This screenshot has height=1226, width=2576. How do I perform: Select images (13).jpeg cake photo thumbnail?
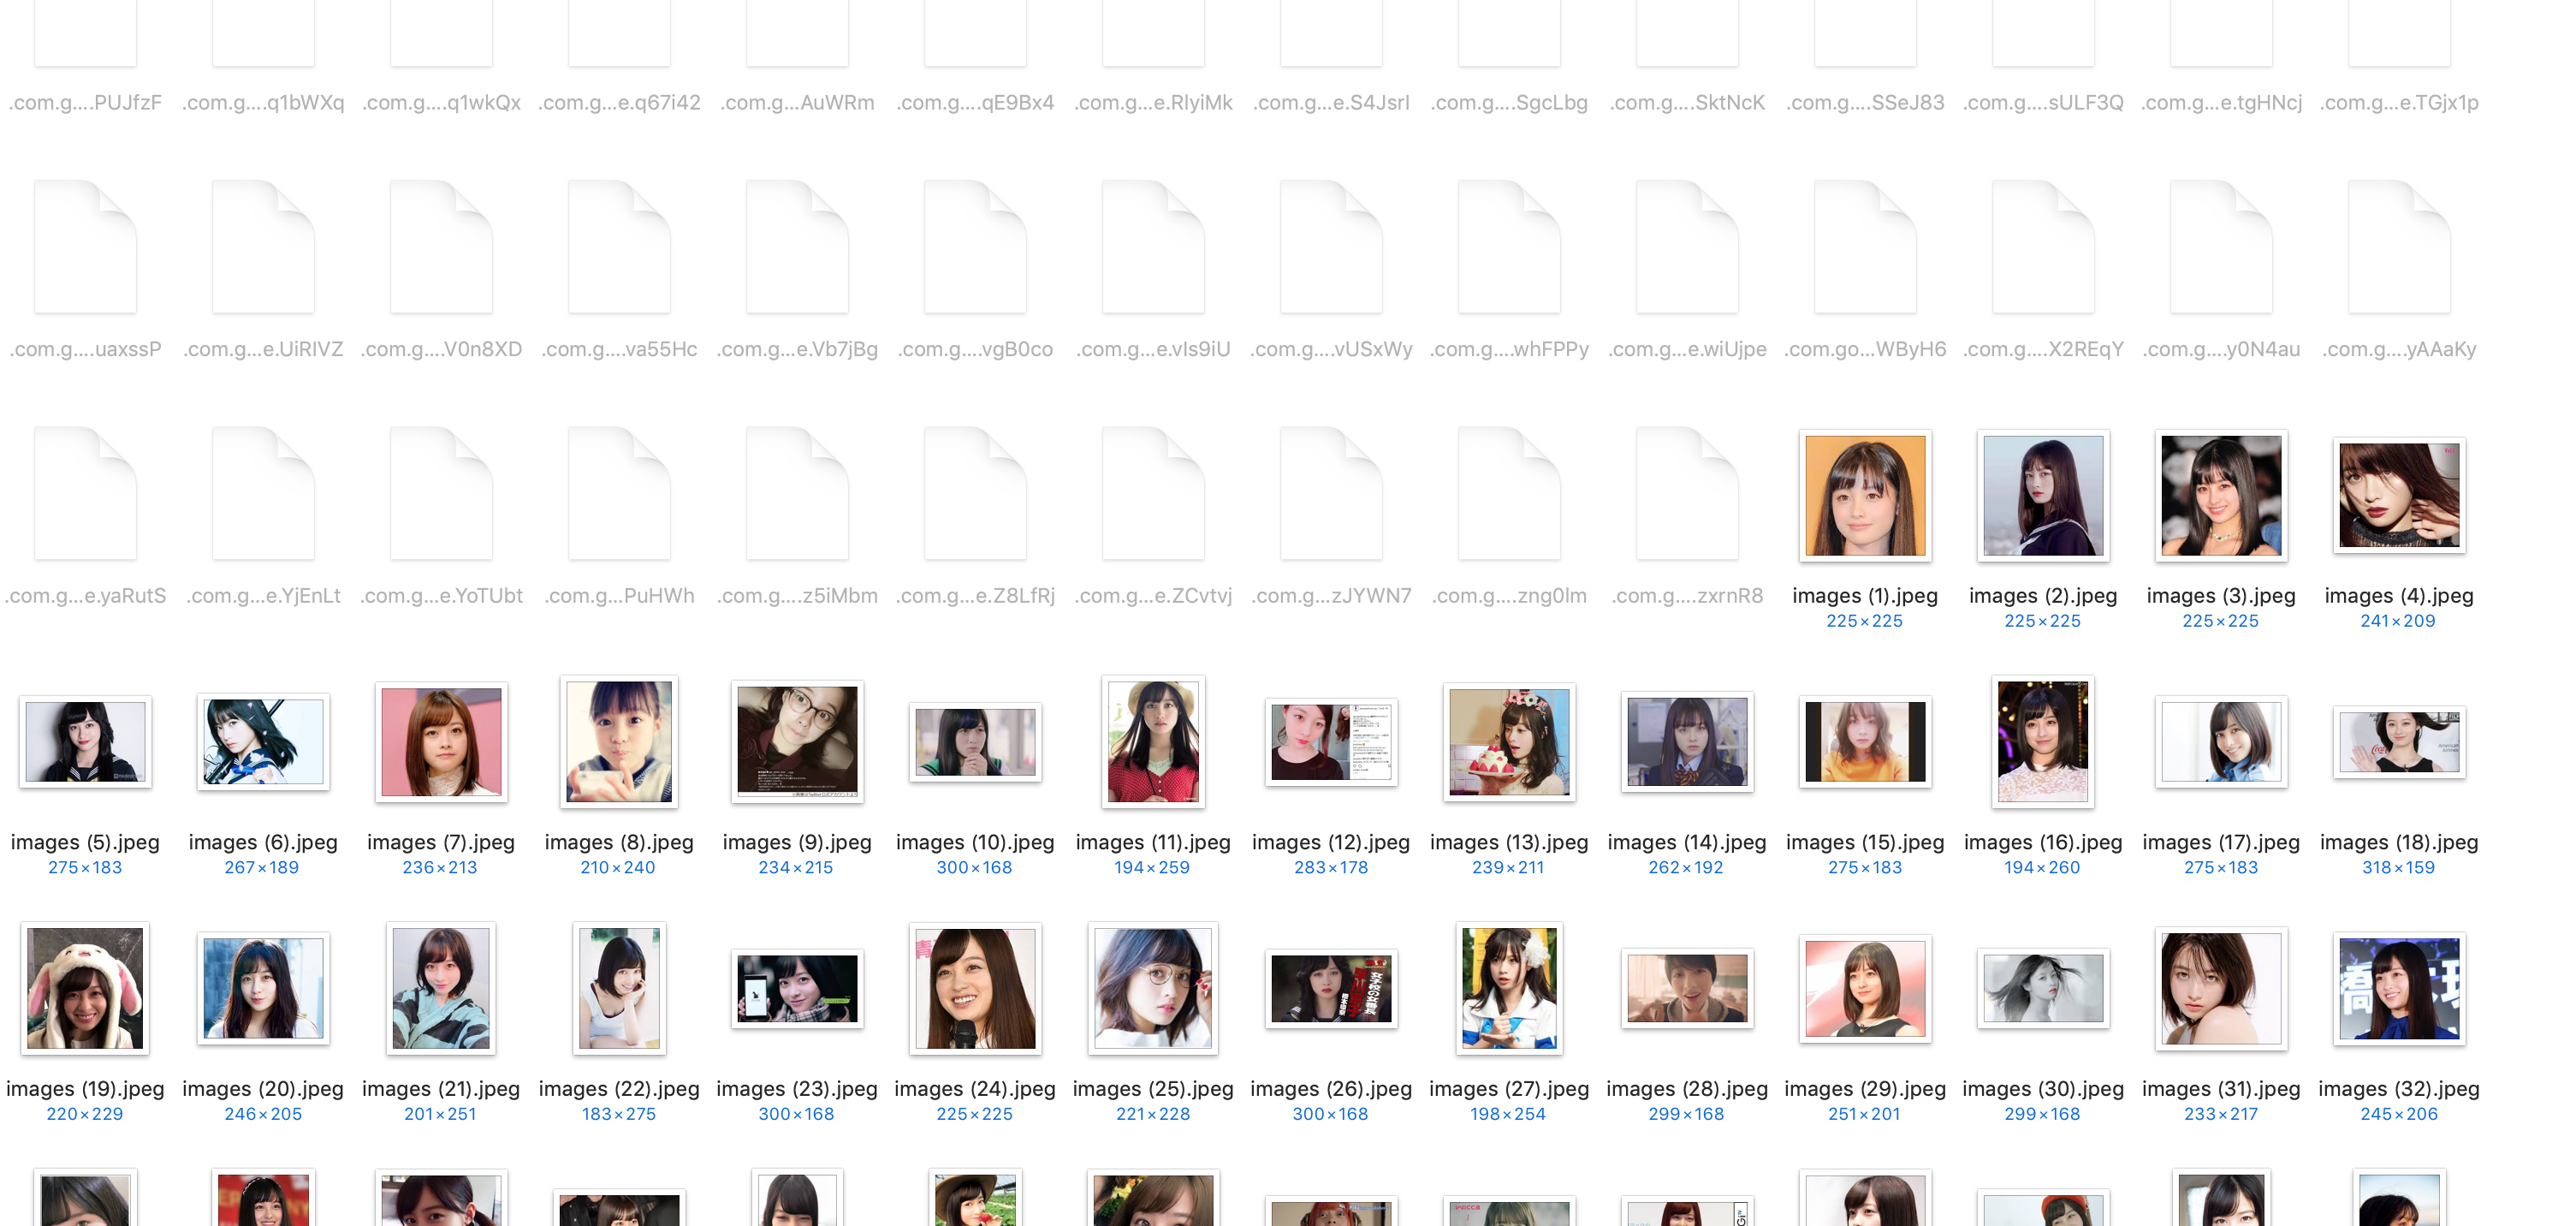(x=1509, y=742)
